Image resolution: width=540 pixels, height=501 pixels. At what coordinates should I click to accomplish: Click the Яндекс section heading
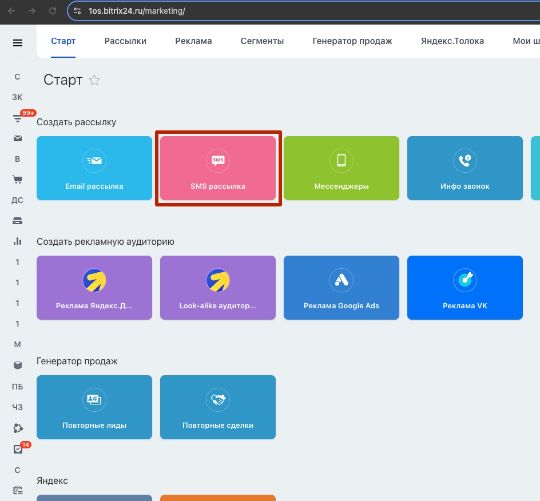coord(52,481)
